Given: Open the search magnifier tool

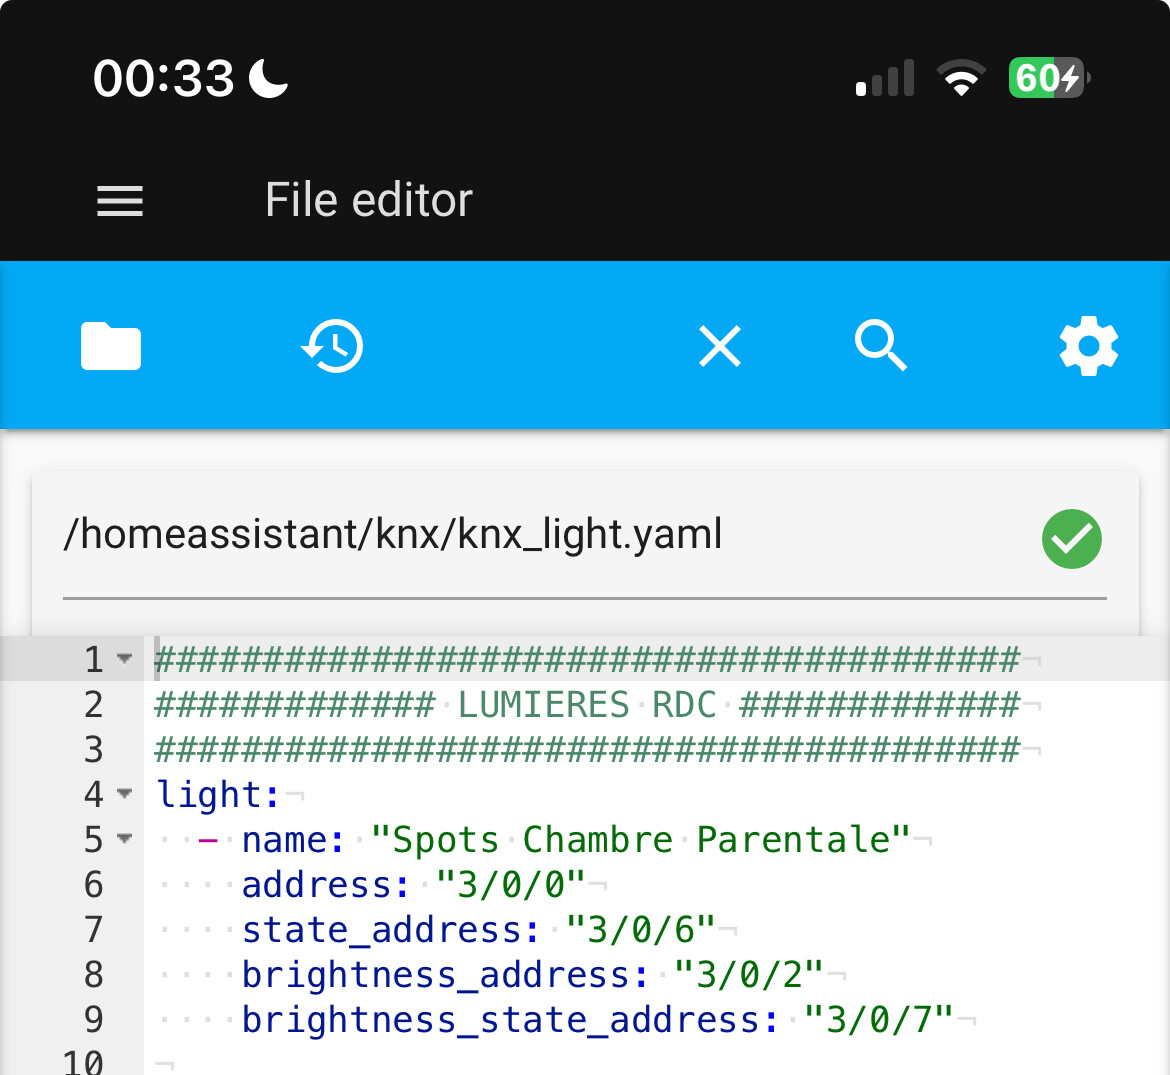Looking at the screenshot, I should (881, 347).
